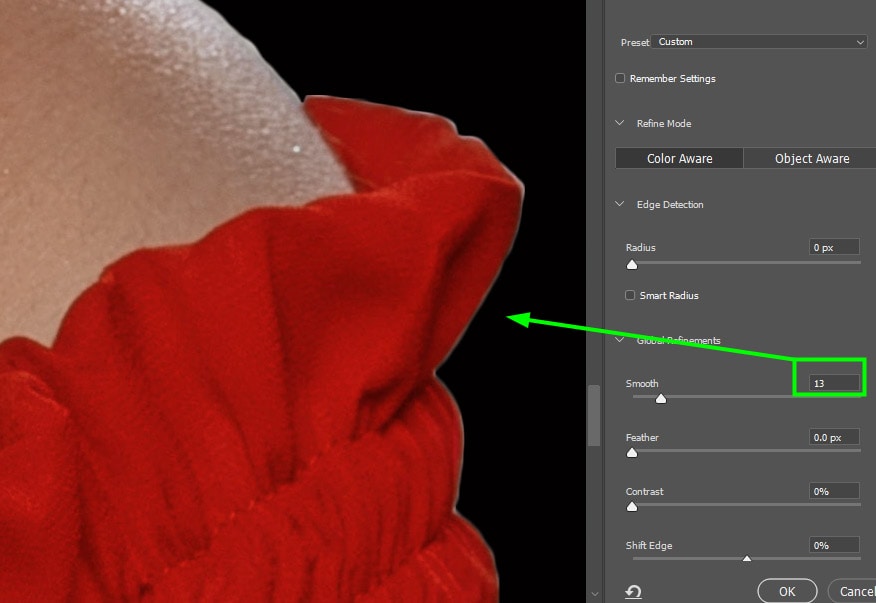
Task: Open the Preset dropdown showing Custom
Action: (758, 42)
